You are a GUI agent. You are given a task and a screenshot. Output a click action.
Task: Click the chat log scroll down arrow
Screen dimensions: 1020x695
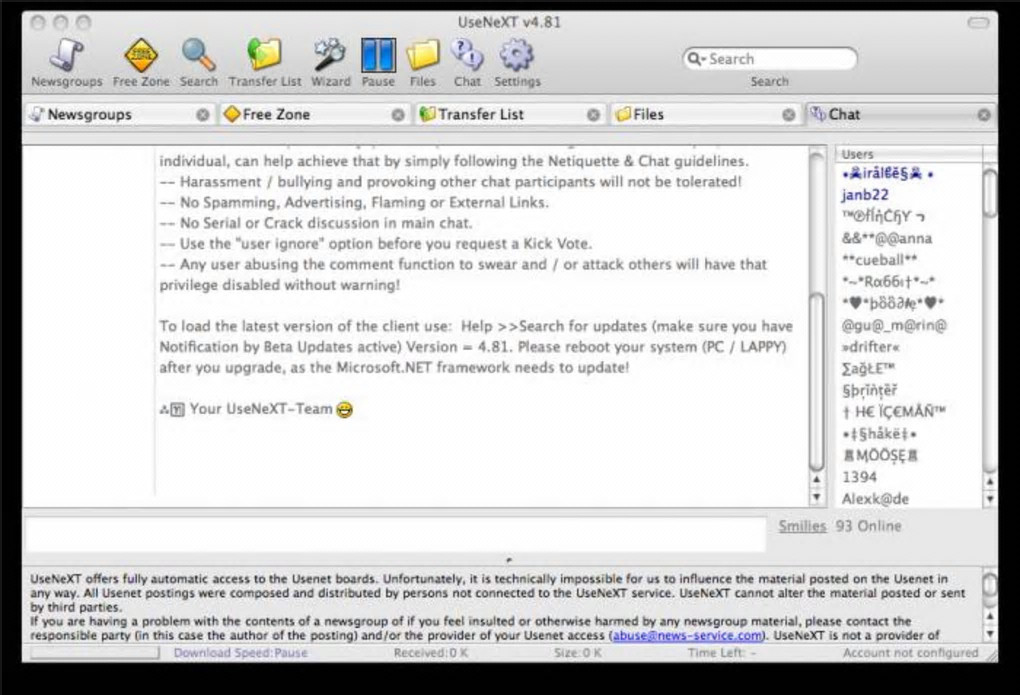pyautogui.click(x=817, y=498)
